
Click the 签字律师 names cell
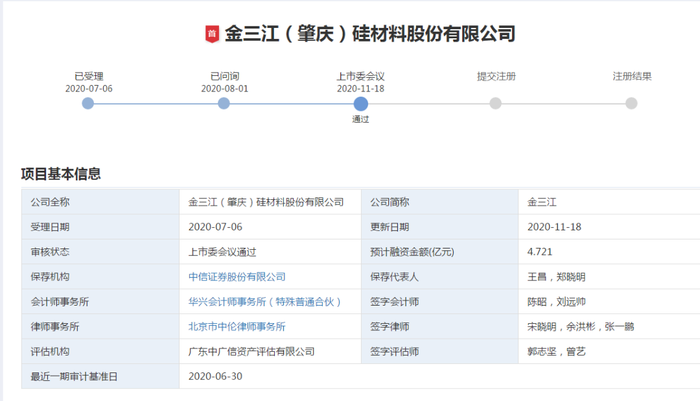[x=609, y=327]
